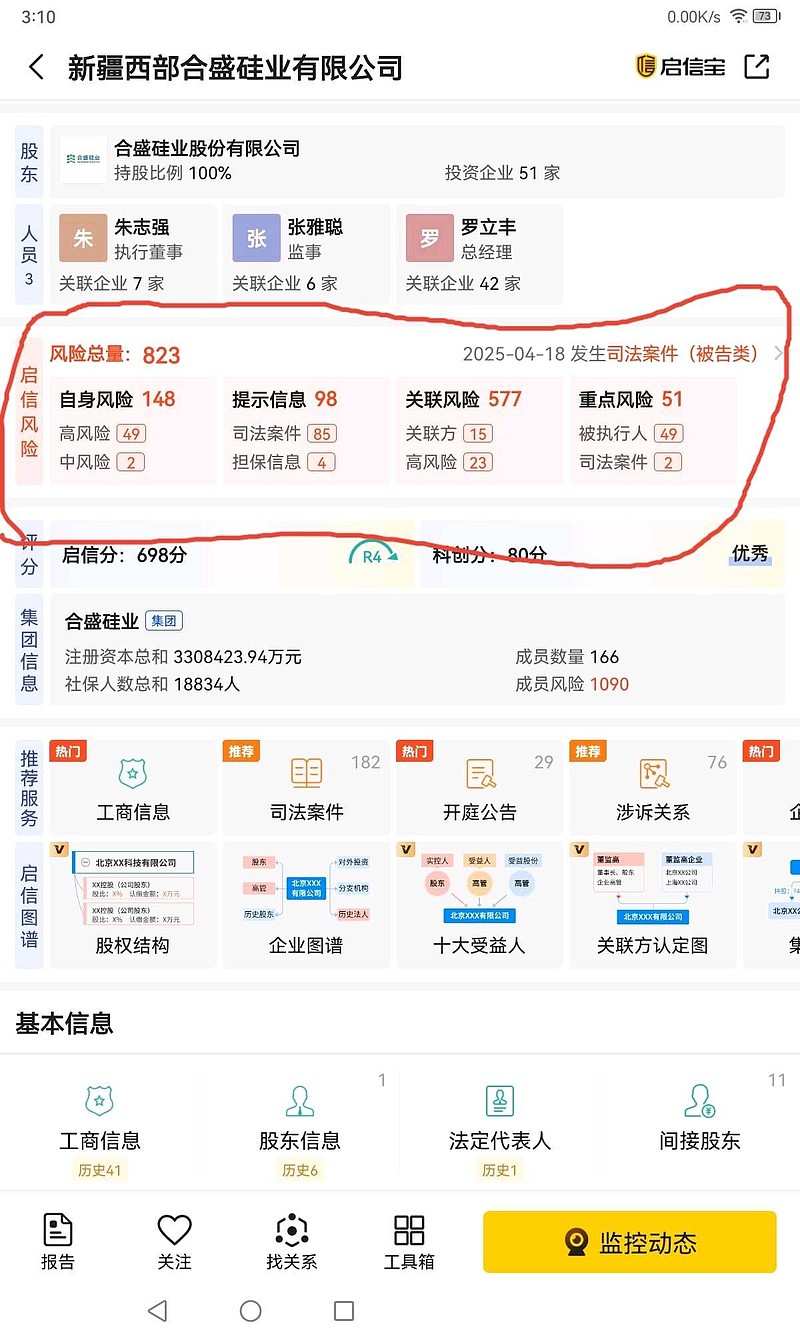This screenshot has width=800, height=1333.
Task: Tap 司法案件 85 under 提示信息
Action: click(284, 434)
